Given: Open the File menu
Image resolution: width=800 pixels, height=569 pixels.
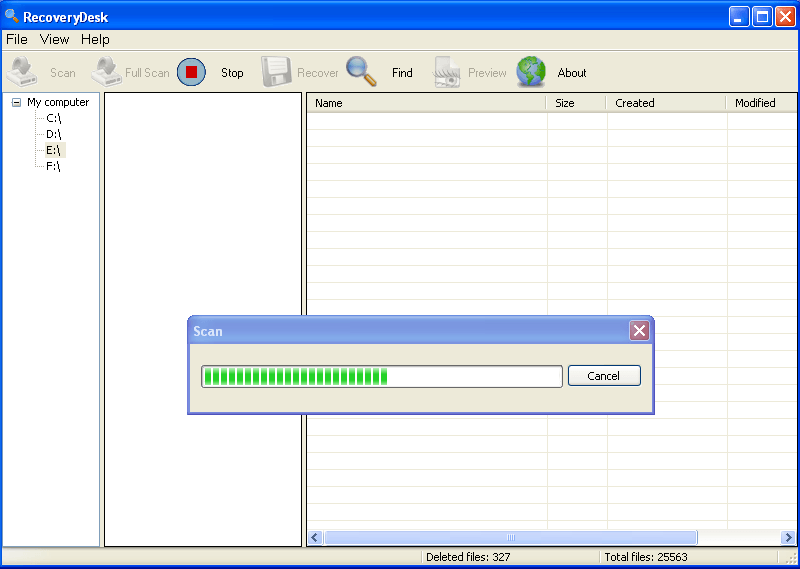Looking at the screenshot, I should [17, 39].
